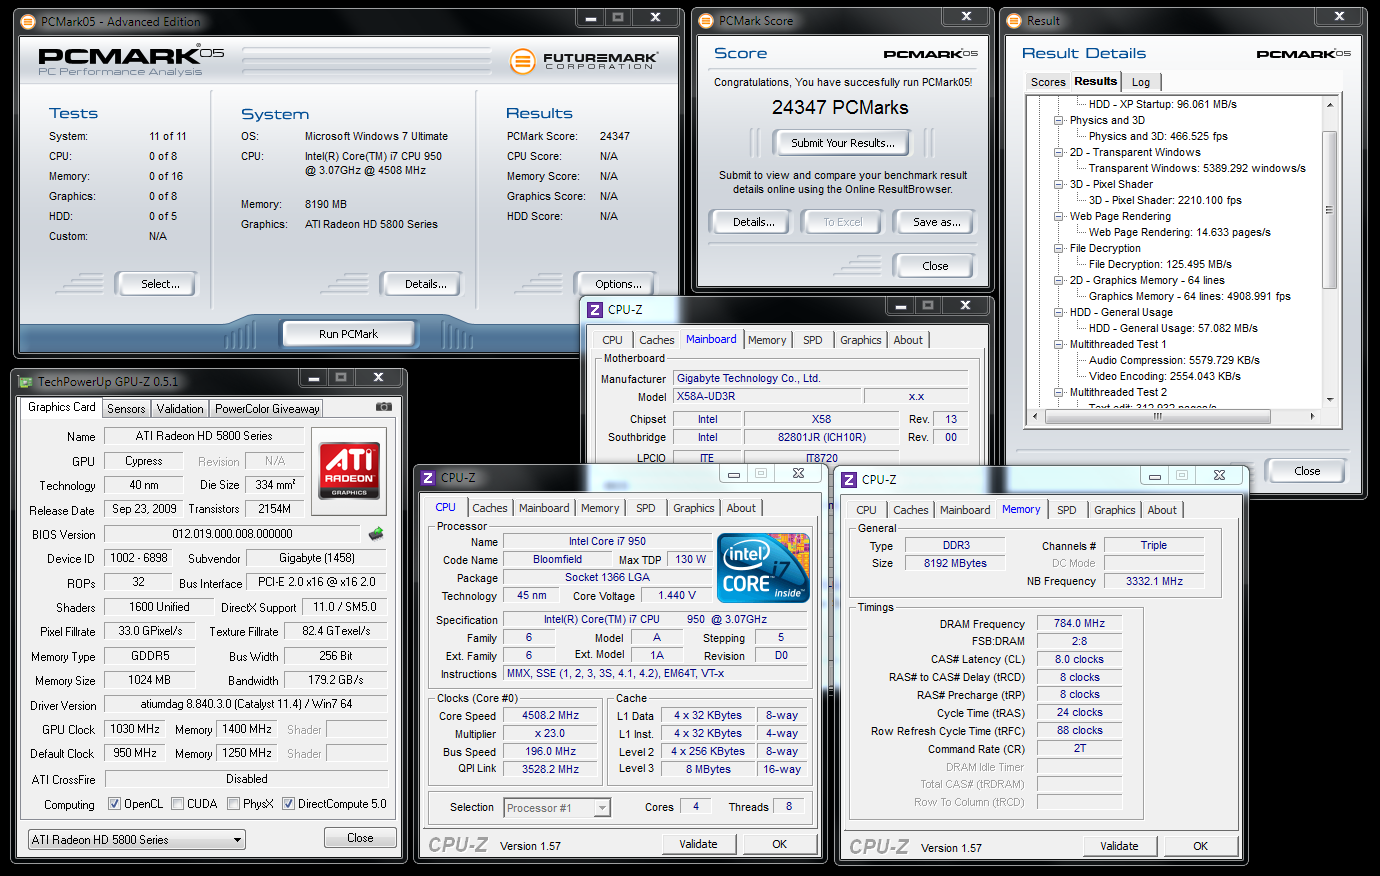This screenshot has height=876, width=1380.
Task: Click Validate in CPU-Z Processor window
Action: click(x=698, y=844)
